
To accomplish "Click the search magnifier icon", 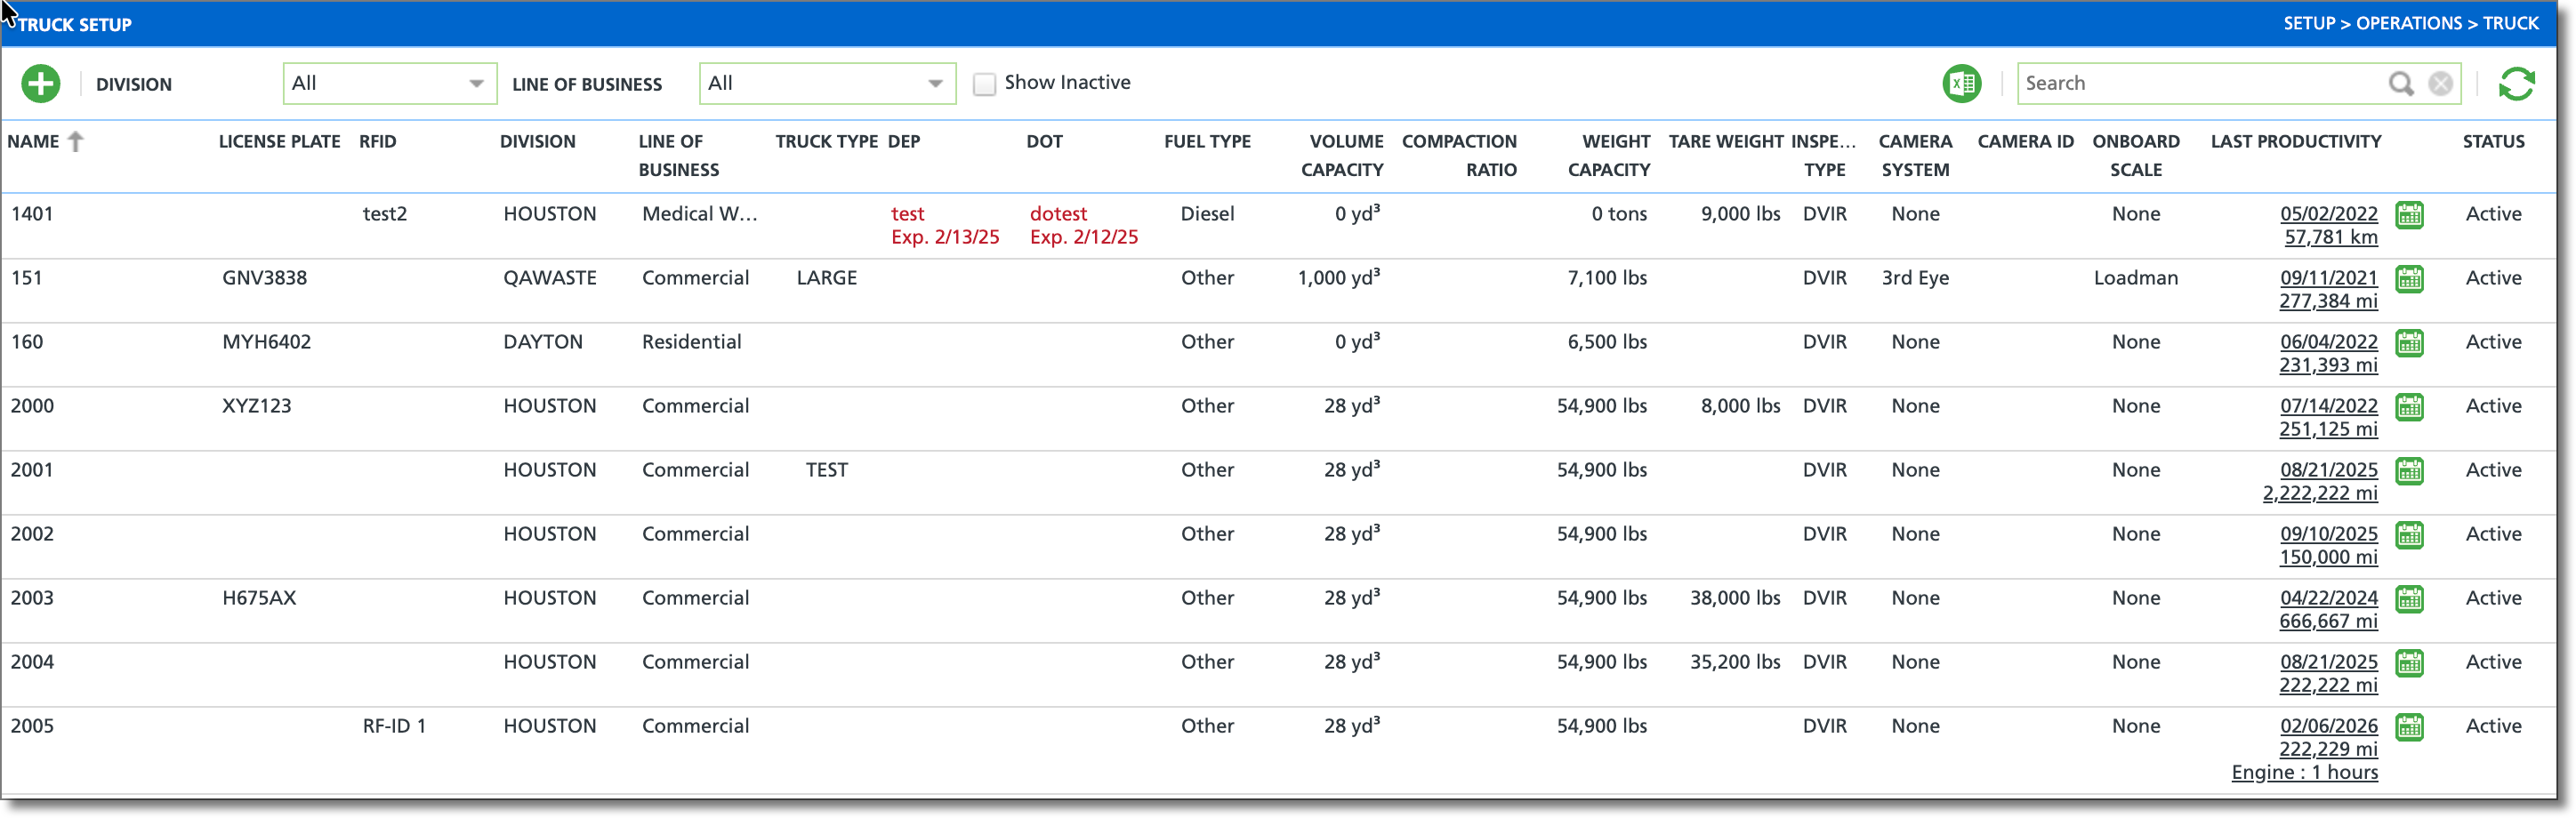I will click(2400, 84).
